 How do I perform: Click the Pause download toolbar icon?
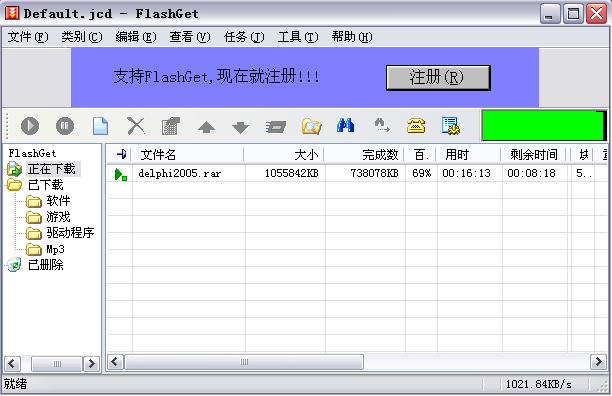pyautogui.click(x=65, y=126)
